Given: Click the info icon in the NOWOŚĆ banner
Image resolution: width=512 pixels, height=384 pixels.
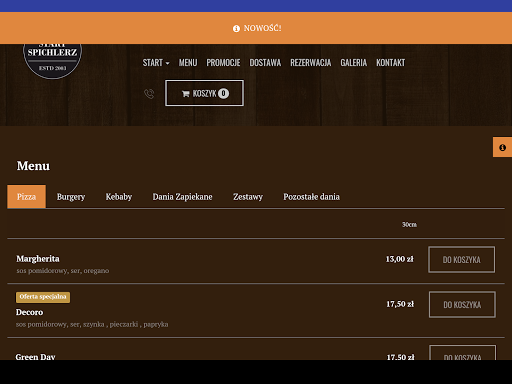Looking at the screenshot, I should click(236, 29).
